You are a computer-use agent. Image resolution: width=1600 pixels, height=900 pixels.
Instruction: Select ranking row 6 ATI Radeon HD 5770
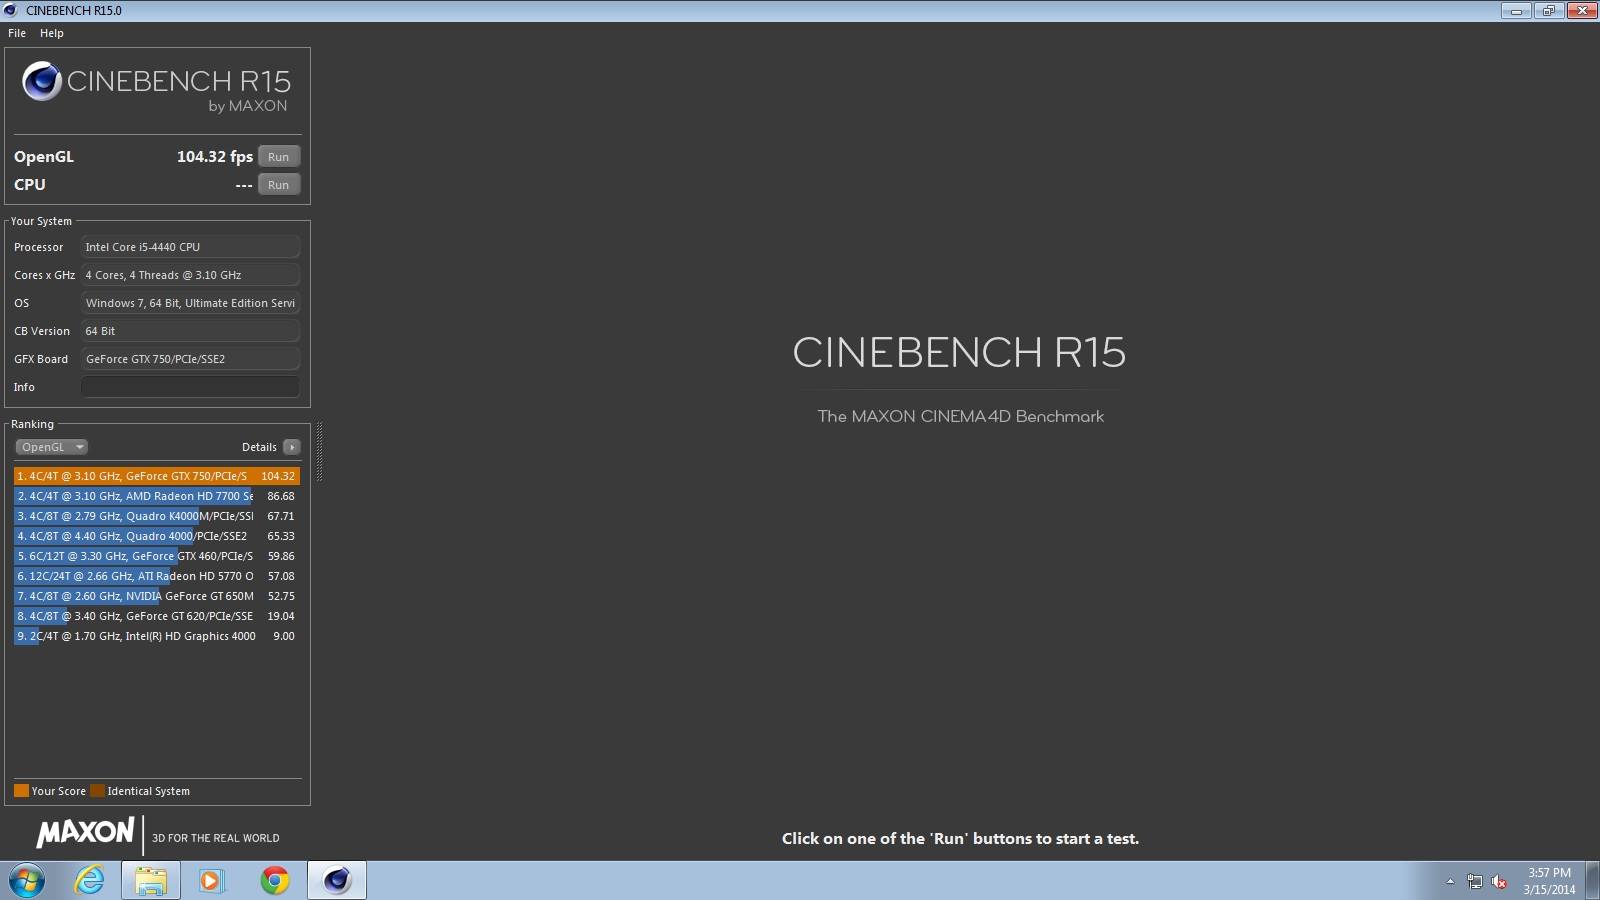tap(157, 576)
